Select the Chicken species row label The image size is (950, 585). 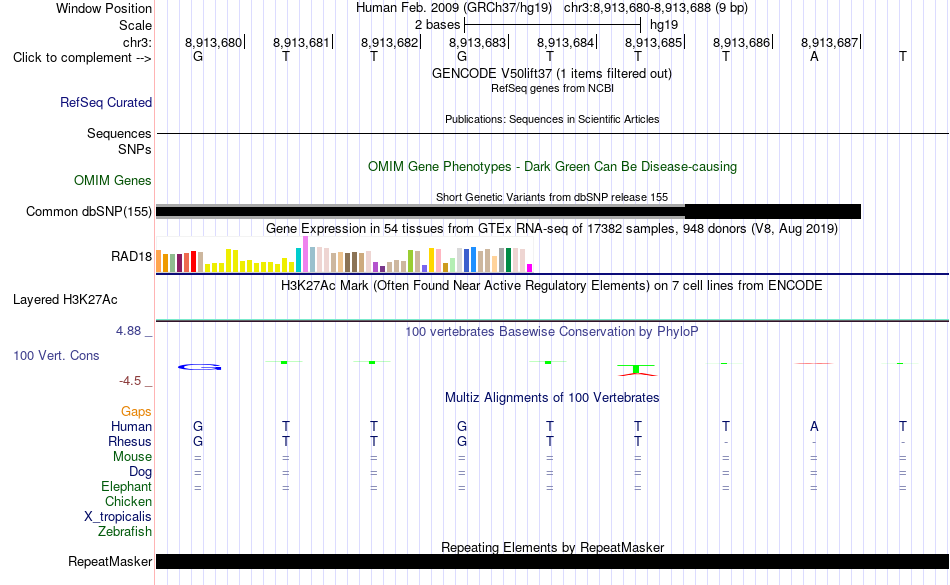128,501
